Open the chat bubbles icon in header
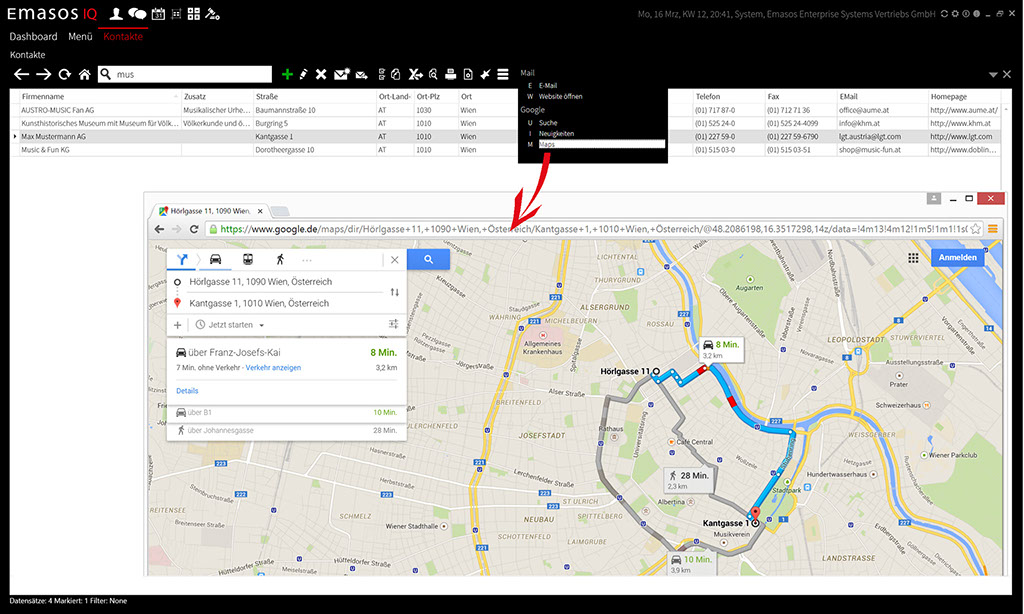Image resolution: width=1024 pixels, height=614 pixels. tap(137, 14)
